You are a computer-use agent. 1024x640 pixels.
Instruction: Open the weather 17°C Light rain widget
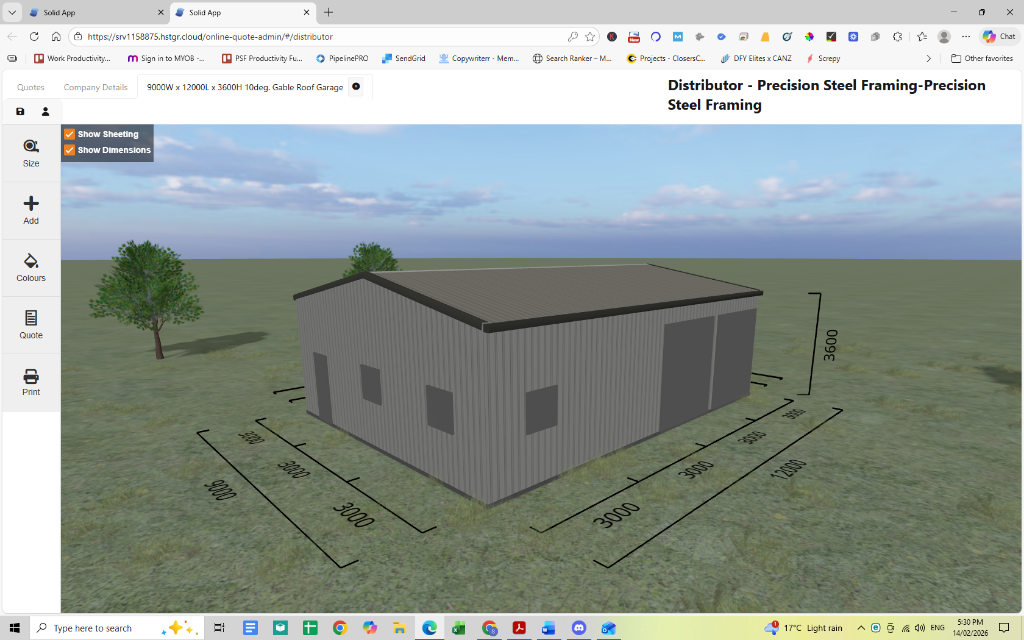(x=805, y=628)
